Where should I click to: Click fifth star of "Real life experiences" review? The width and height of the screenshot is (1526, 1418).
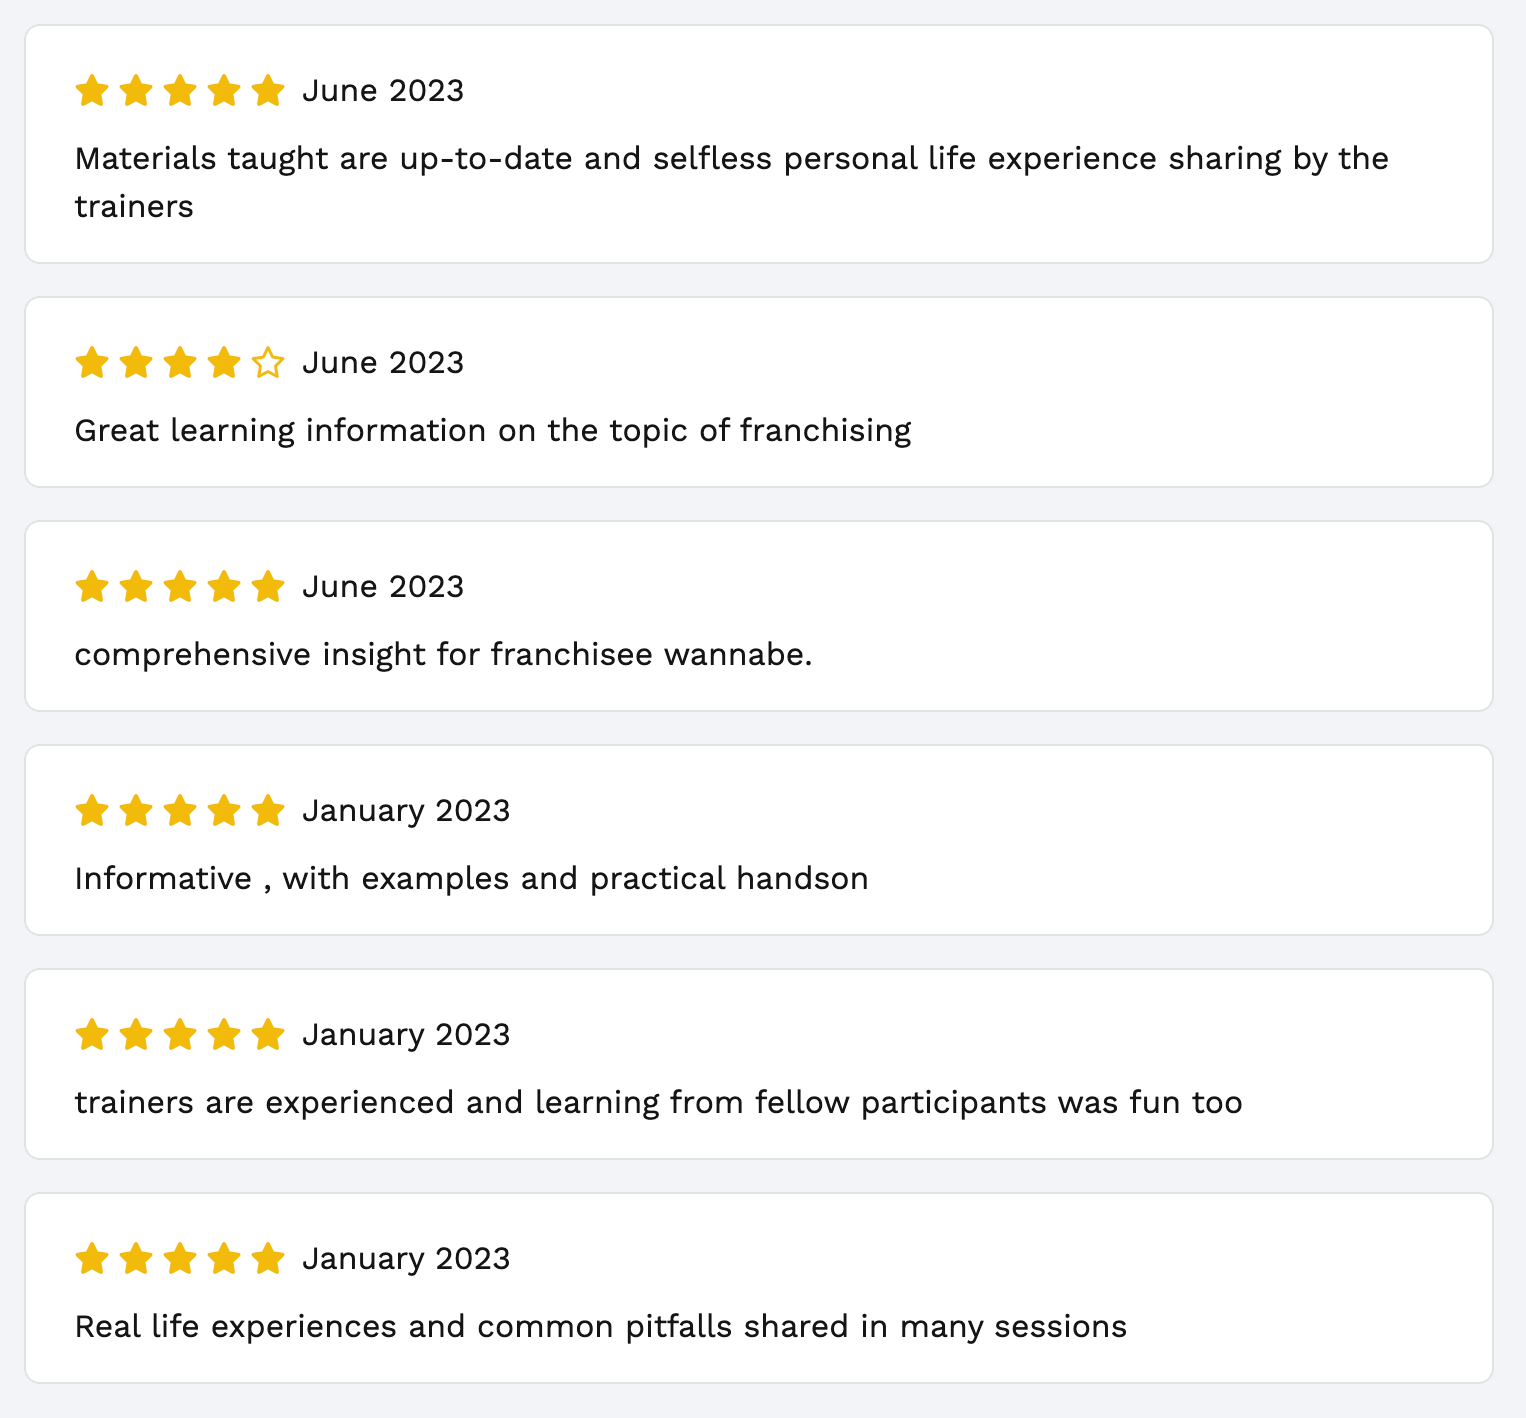(268, 1259)
